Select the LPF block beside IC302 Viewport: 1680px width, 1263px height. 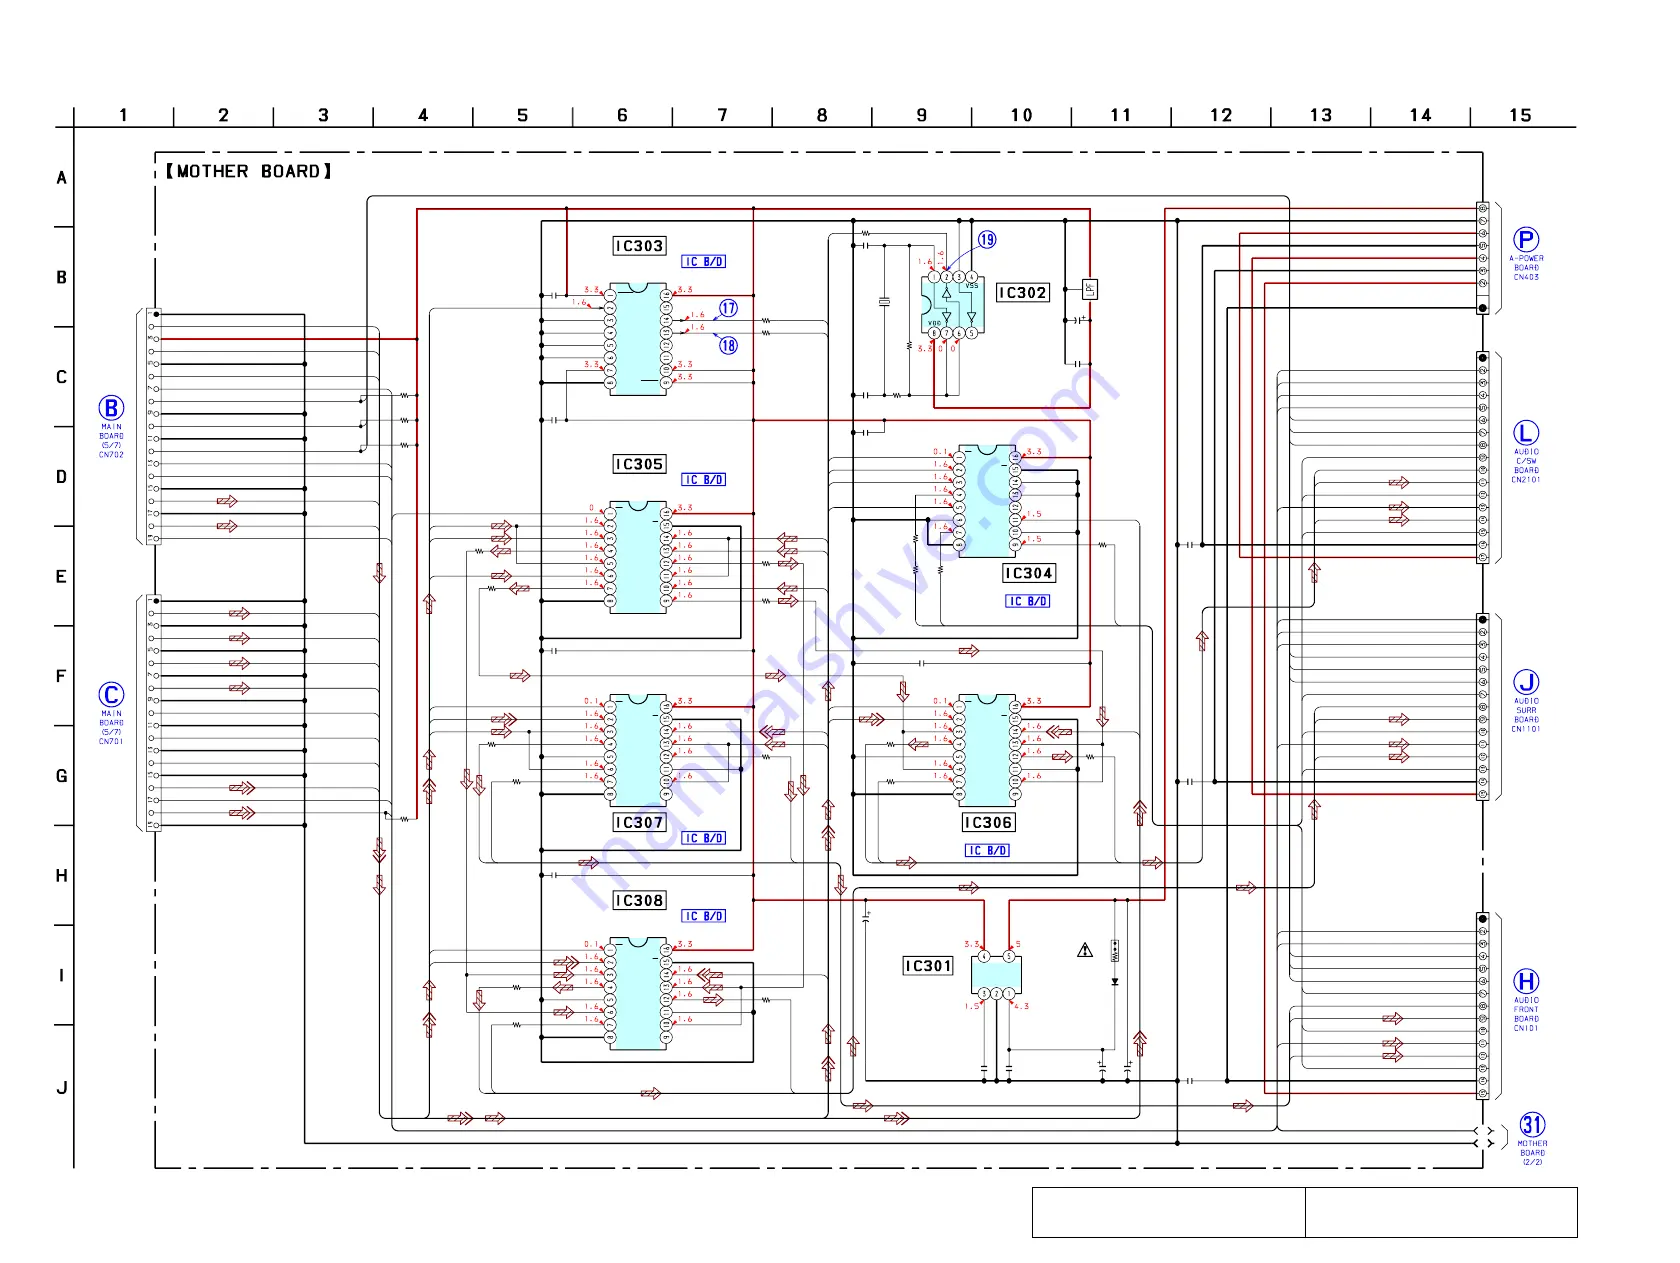[1090, 289]
